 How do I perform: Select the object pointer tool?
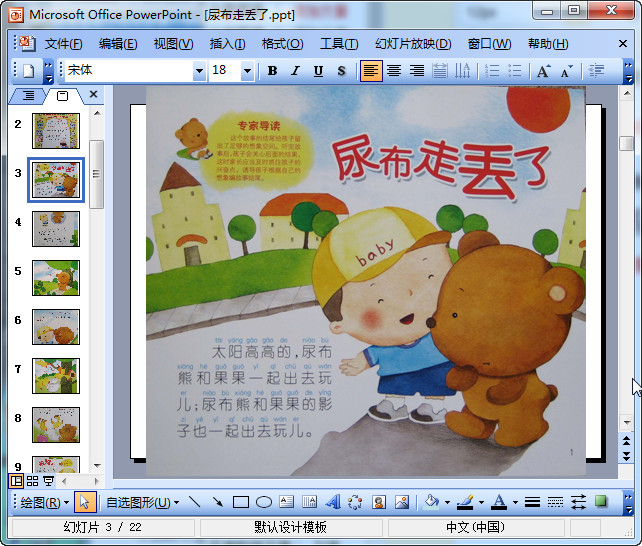point(85,502)
